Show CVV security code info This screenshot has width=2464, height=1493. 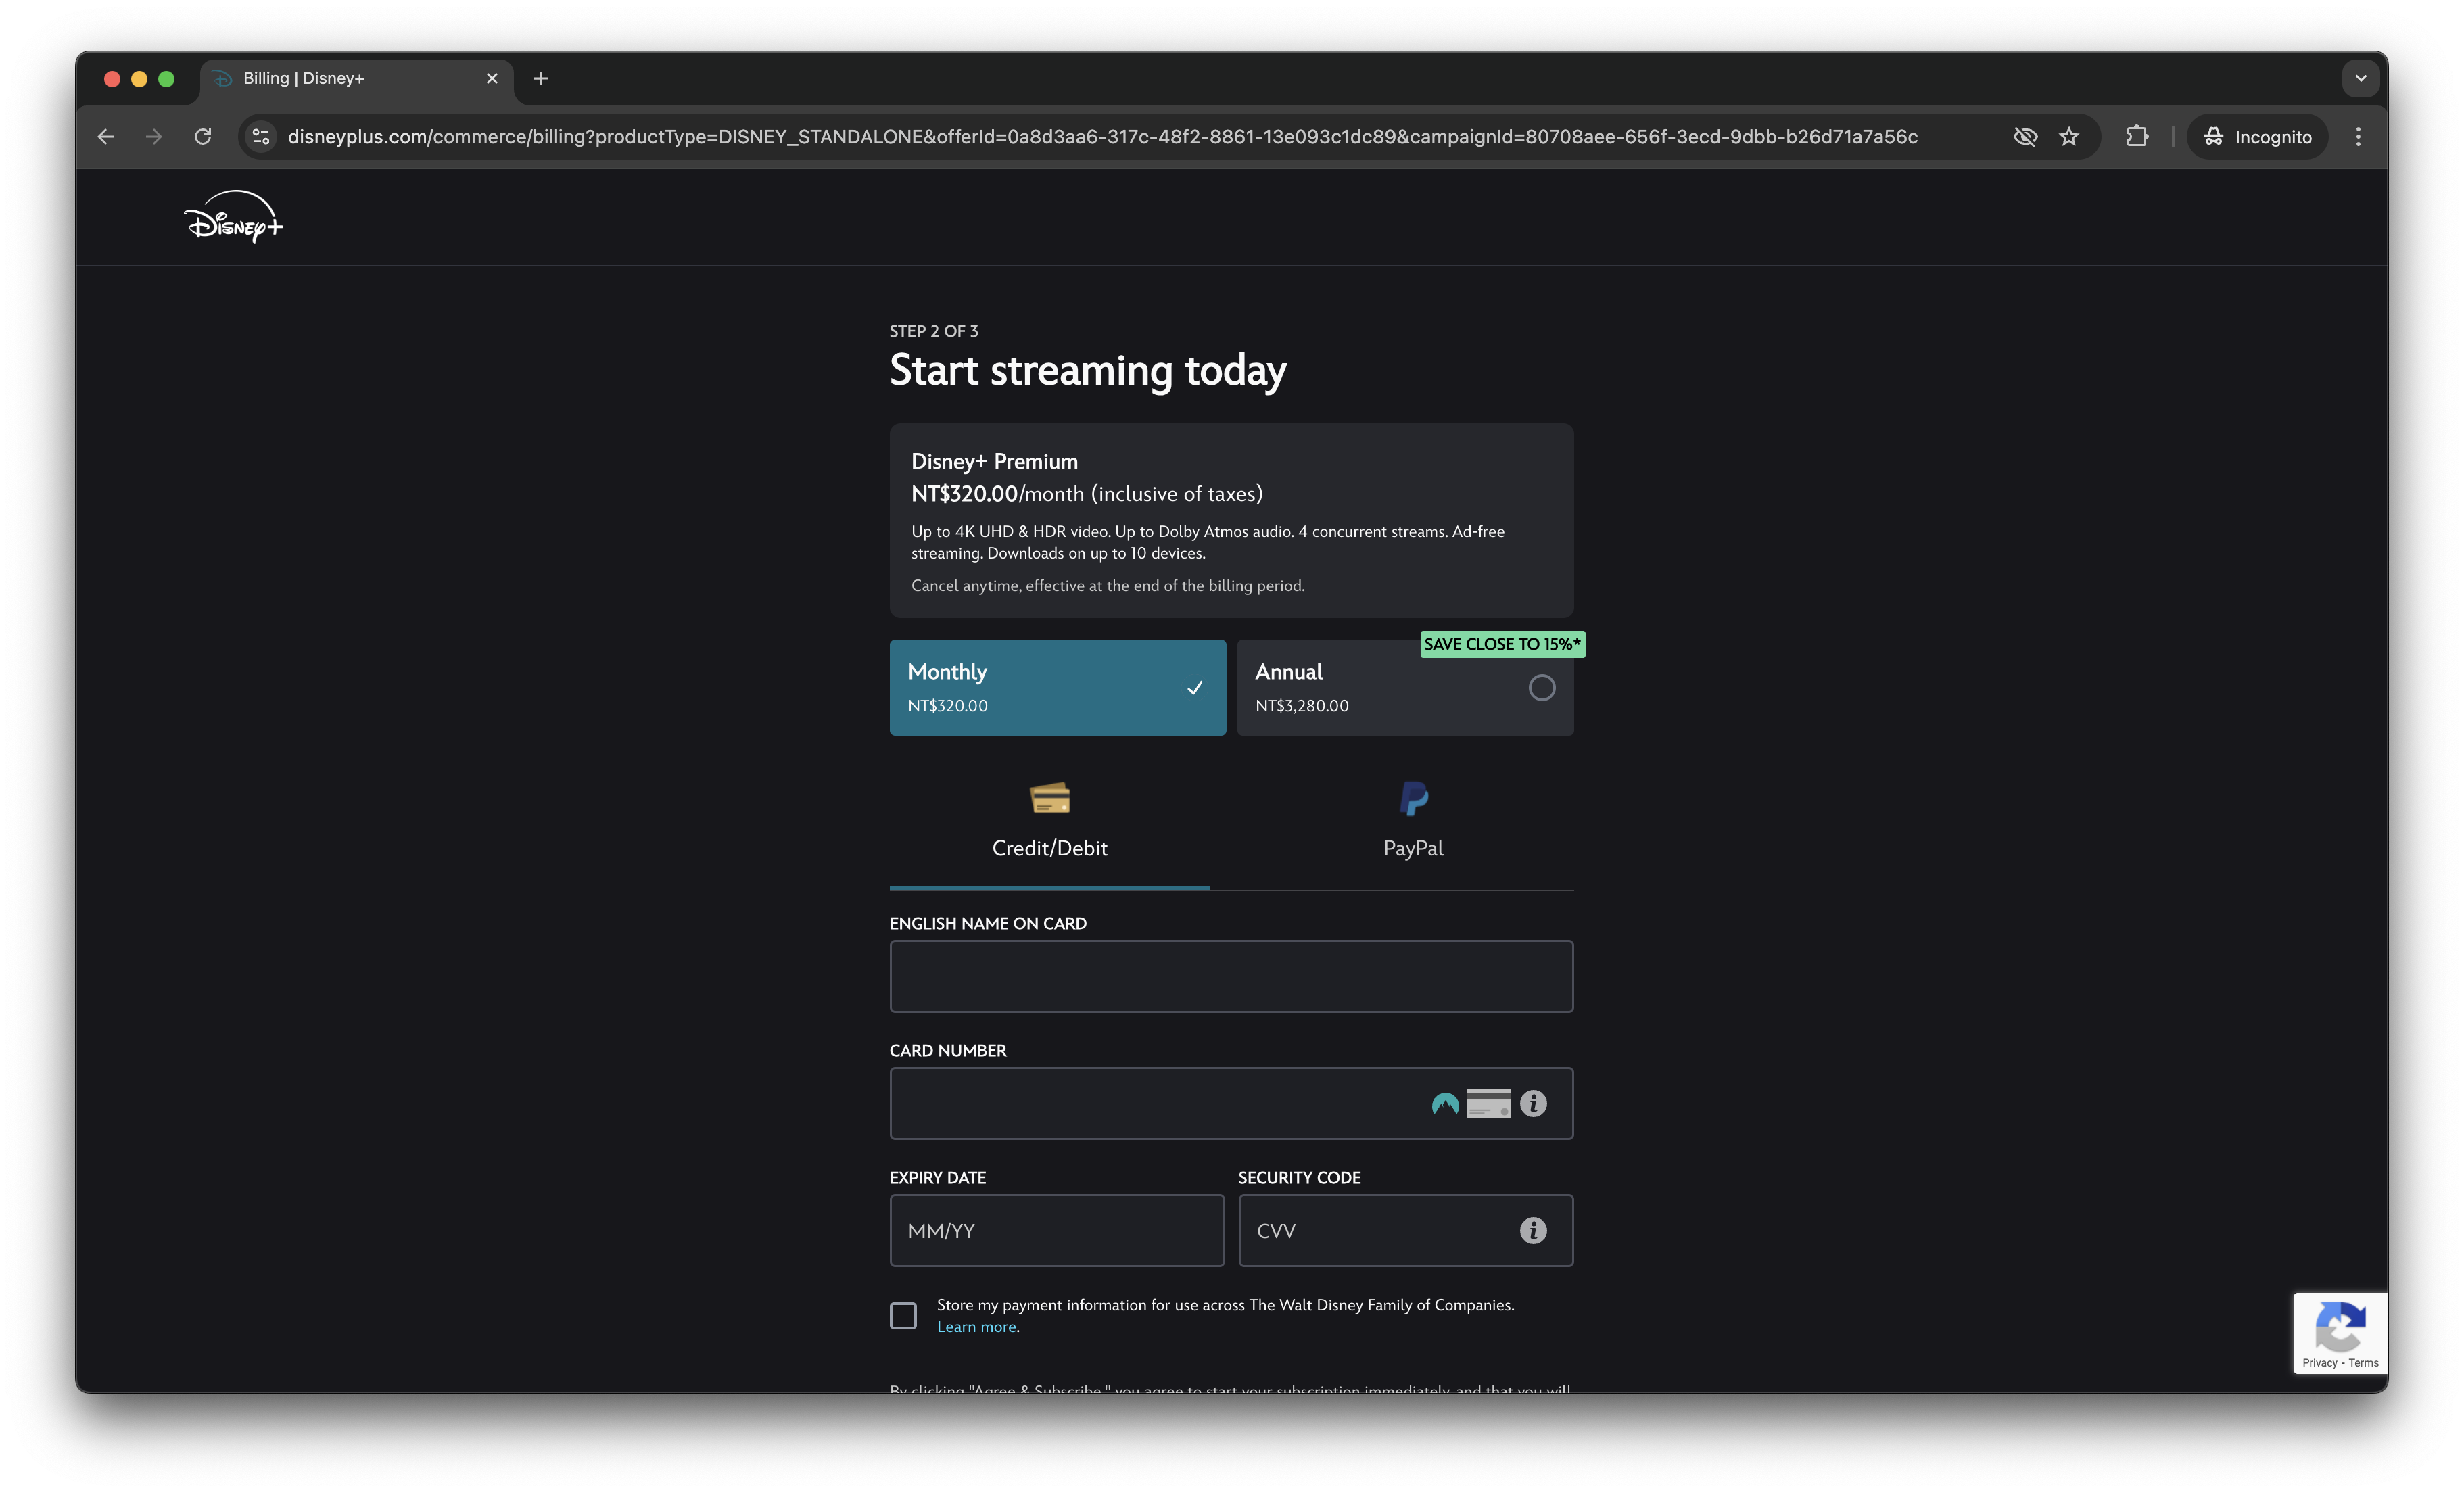pyautogui.click(x=1533, y=1231)
